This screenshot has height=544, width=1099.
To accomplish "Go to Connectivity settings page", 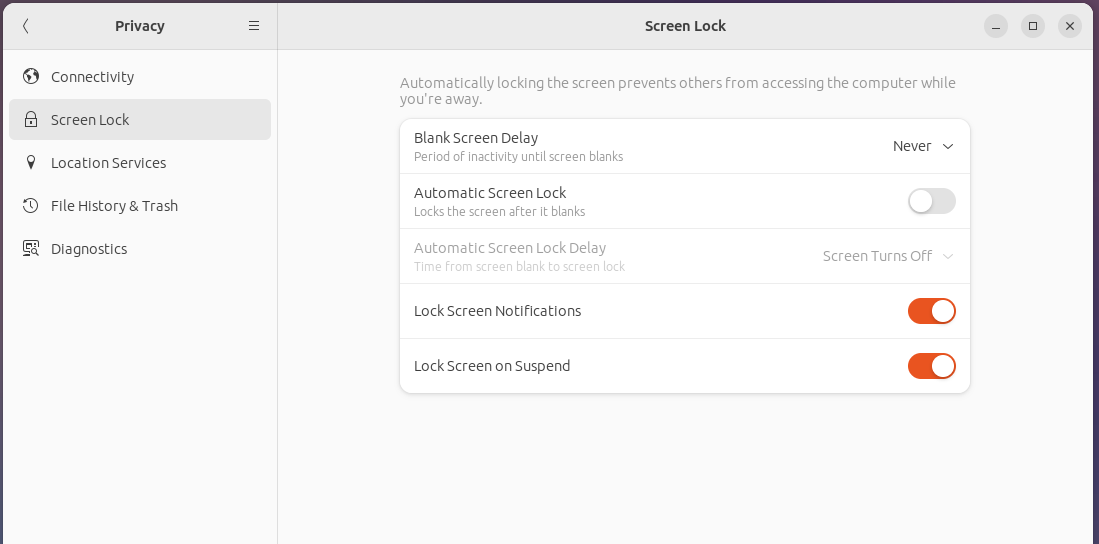I will click(x=92, y=77).
